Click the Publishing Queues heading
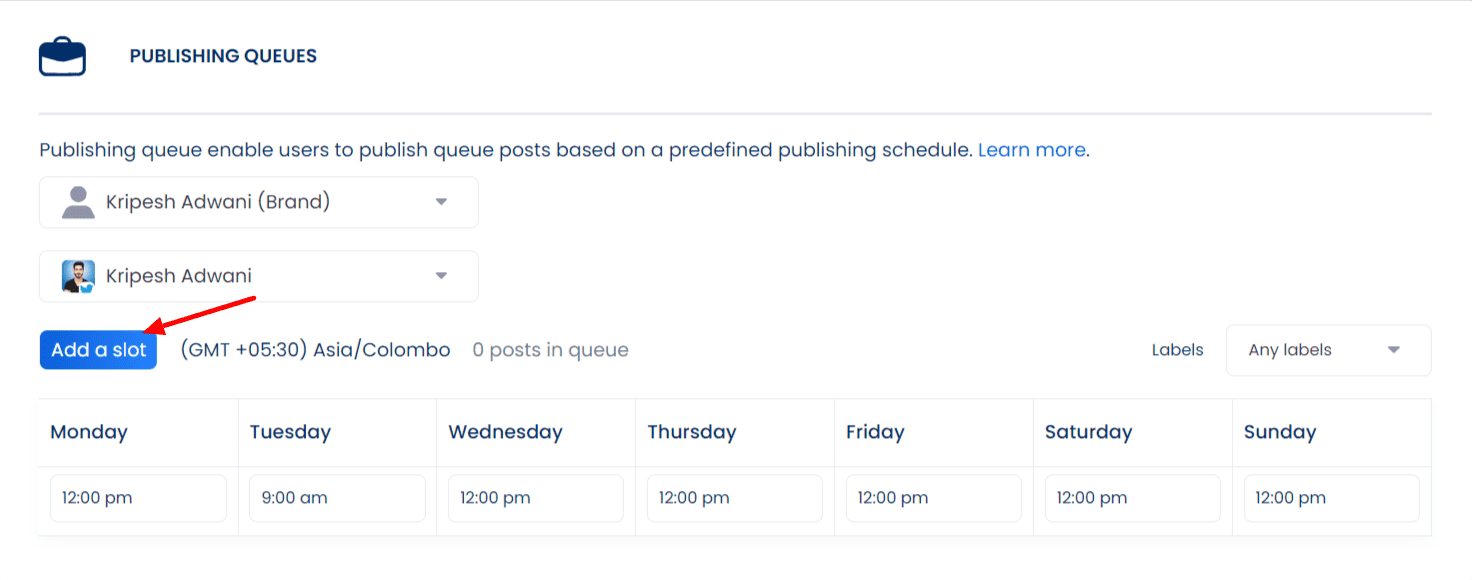 pyautogui.click(x=223, y=56)
